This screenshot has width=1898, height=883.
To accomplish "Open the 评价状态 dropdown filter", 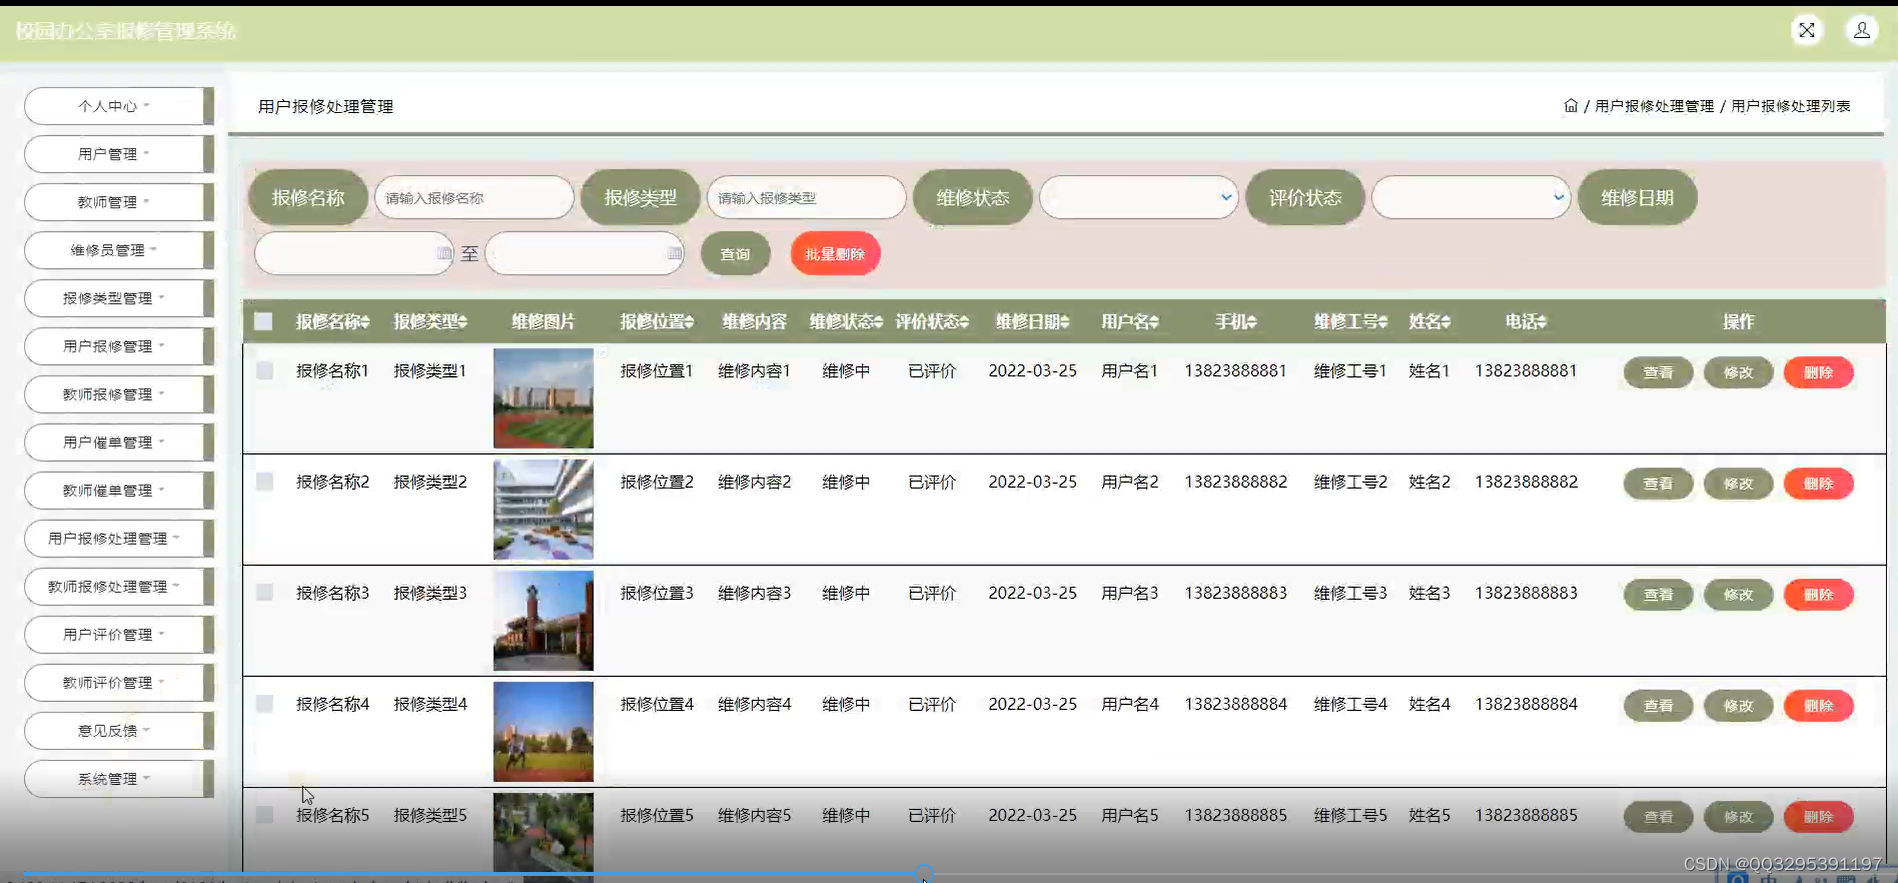I will (x=1471, y=197).
